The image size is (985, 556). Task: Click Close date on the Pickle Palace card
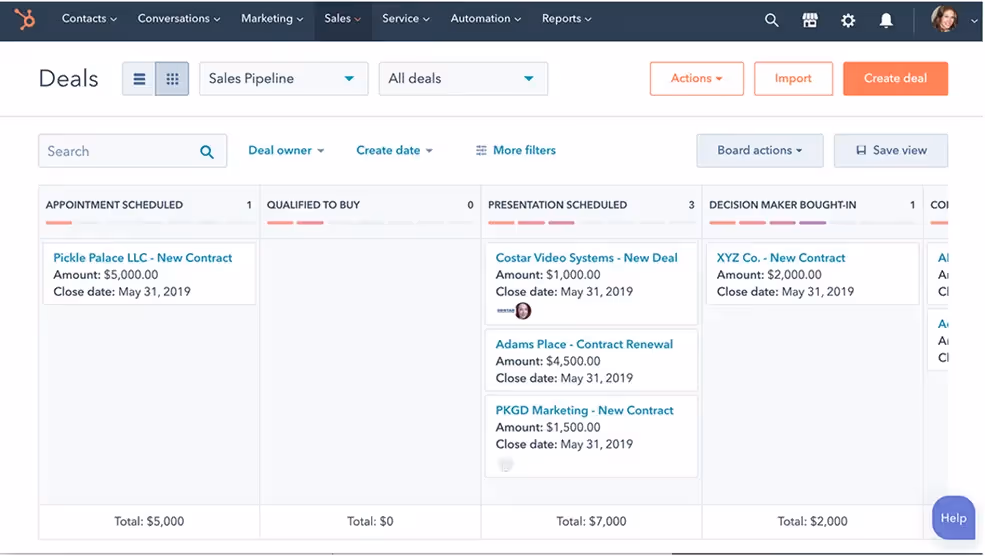click(x=122, y=292)
